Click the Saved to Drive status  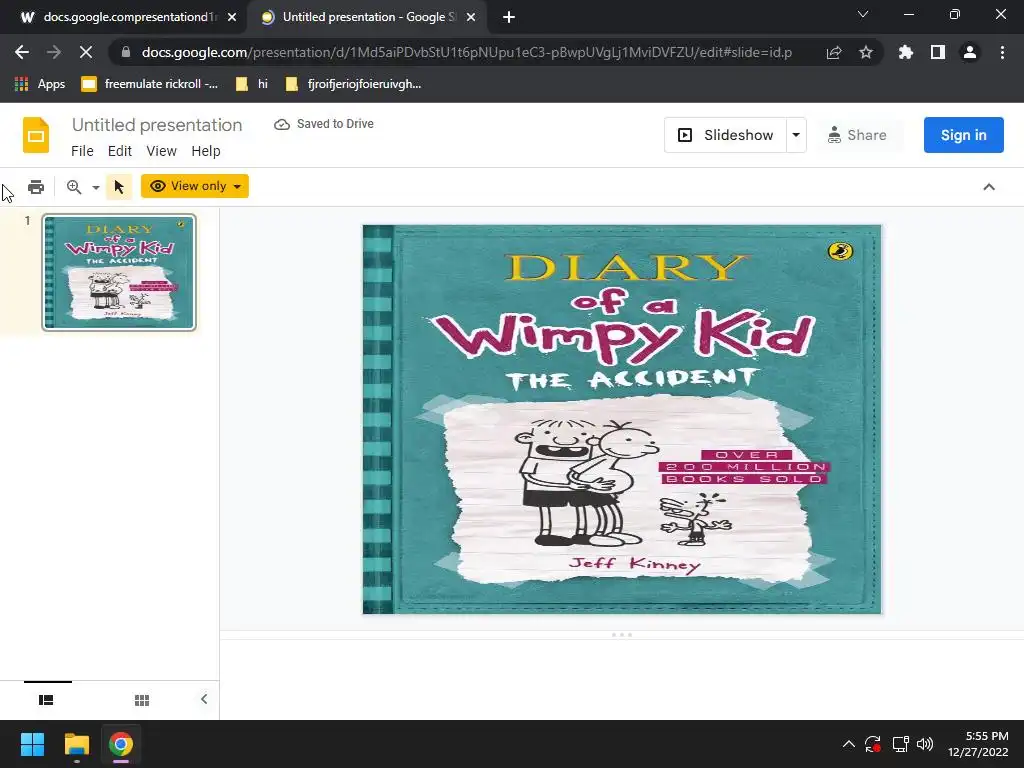(324, 124)
